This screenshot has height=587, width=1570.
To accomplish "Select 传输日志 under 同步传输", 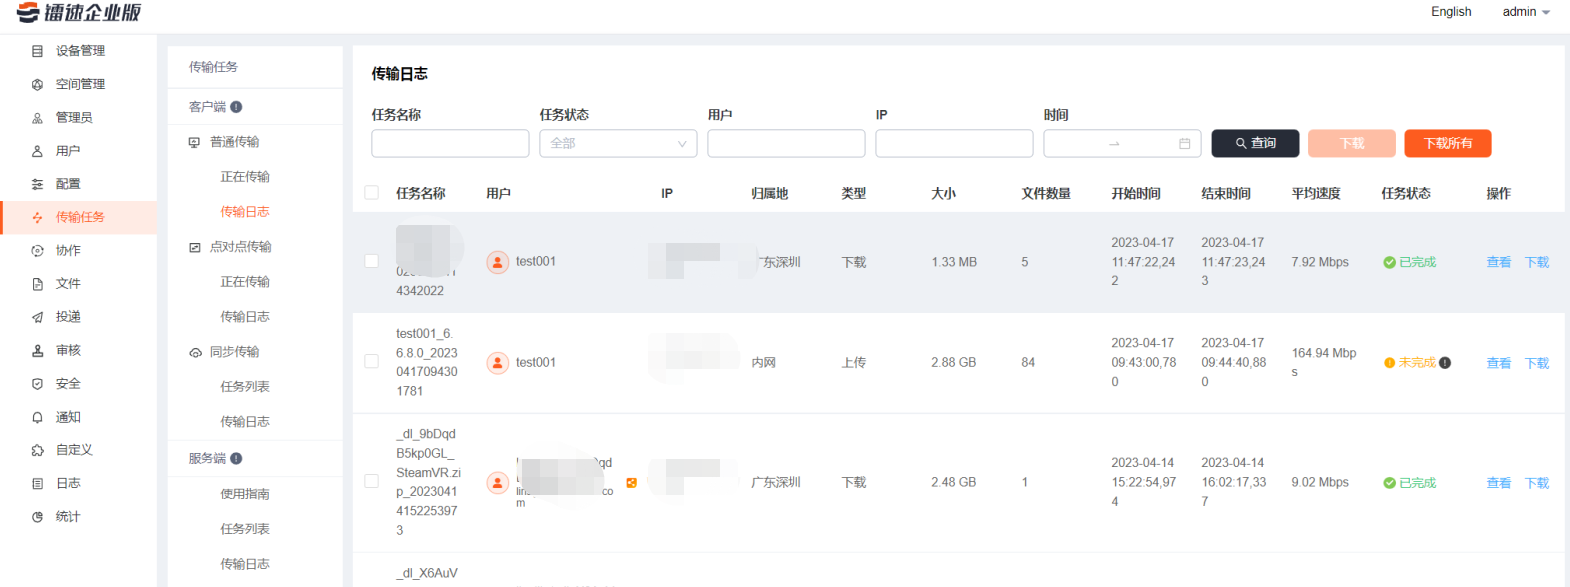I will [x=245, y=422].
